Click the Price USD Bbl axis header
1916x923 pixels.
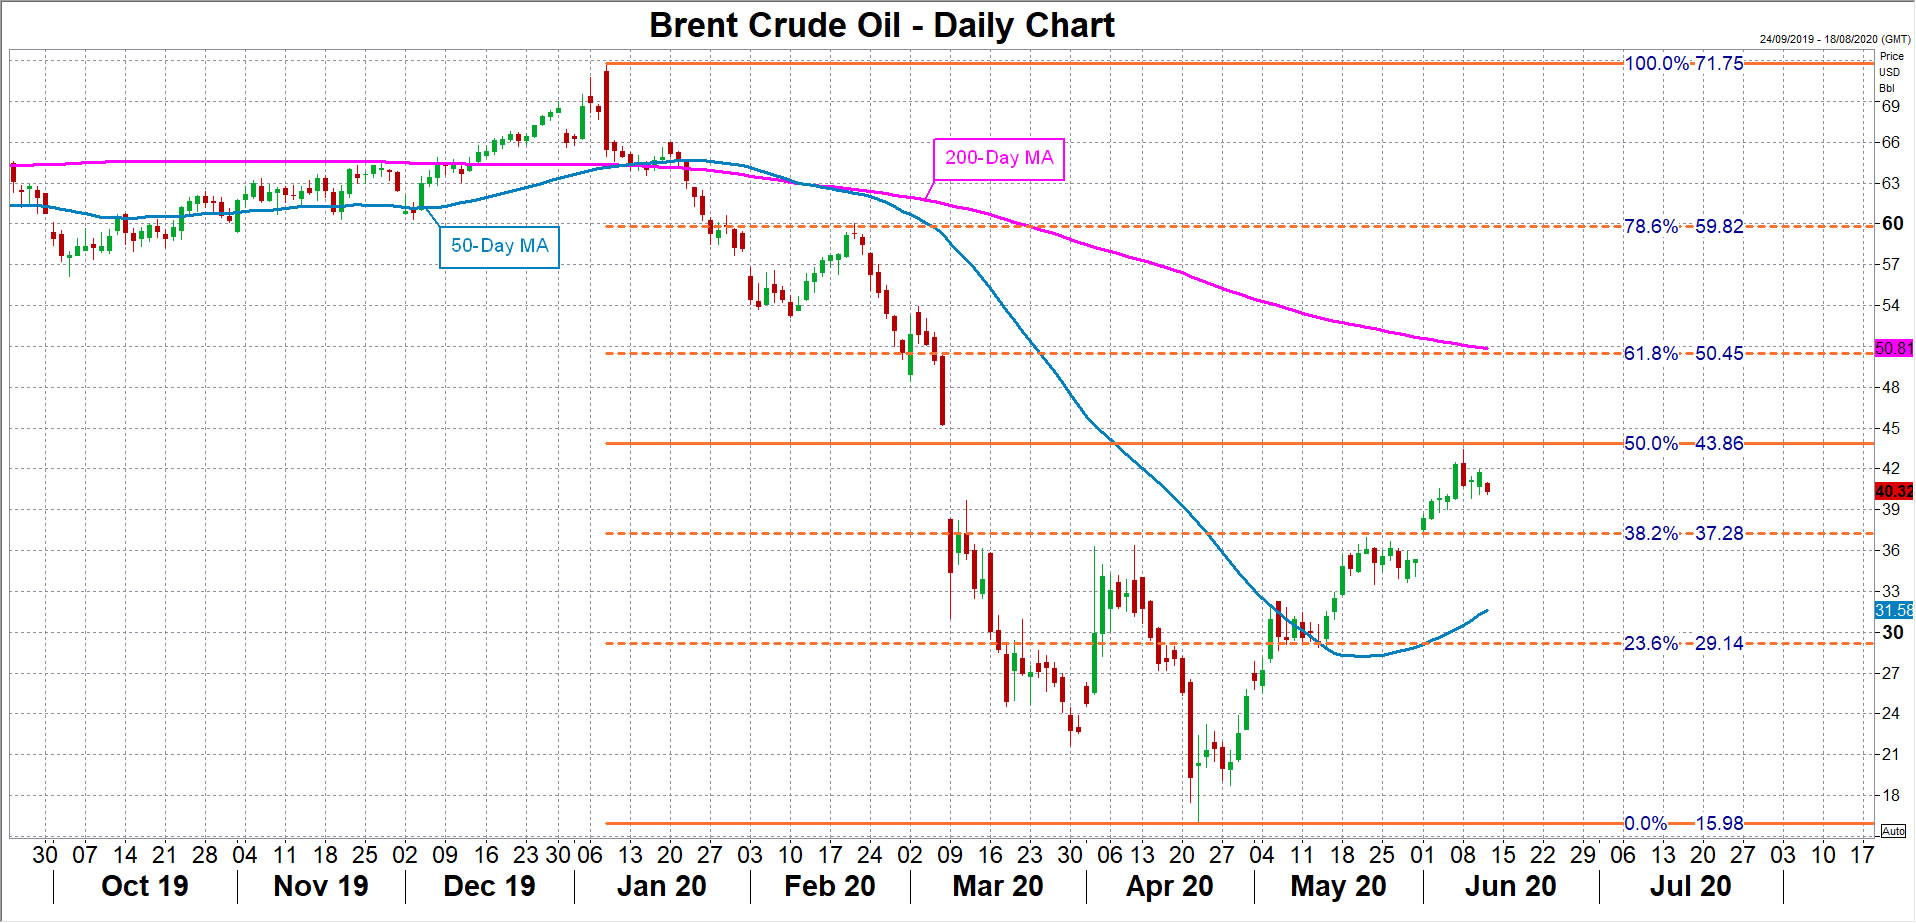tap(1890, 72)
